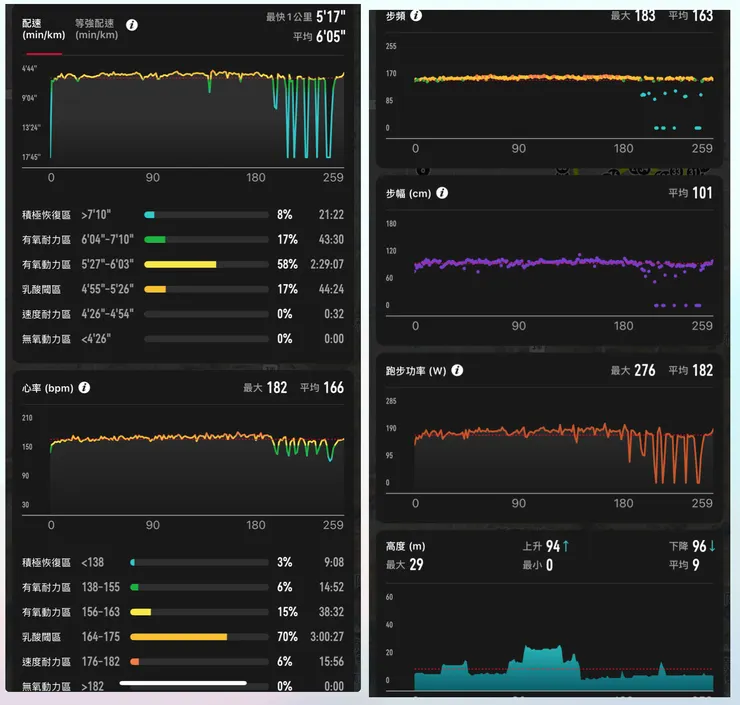Click the pace chart graph
This screenshot has width=740, height=705.
click(197, 113)
